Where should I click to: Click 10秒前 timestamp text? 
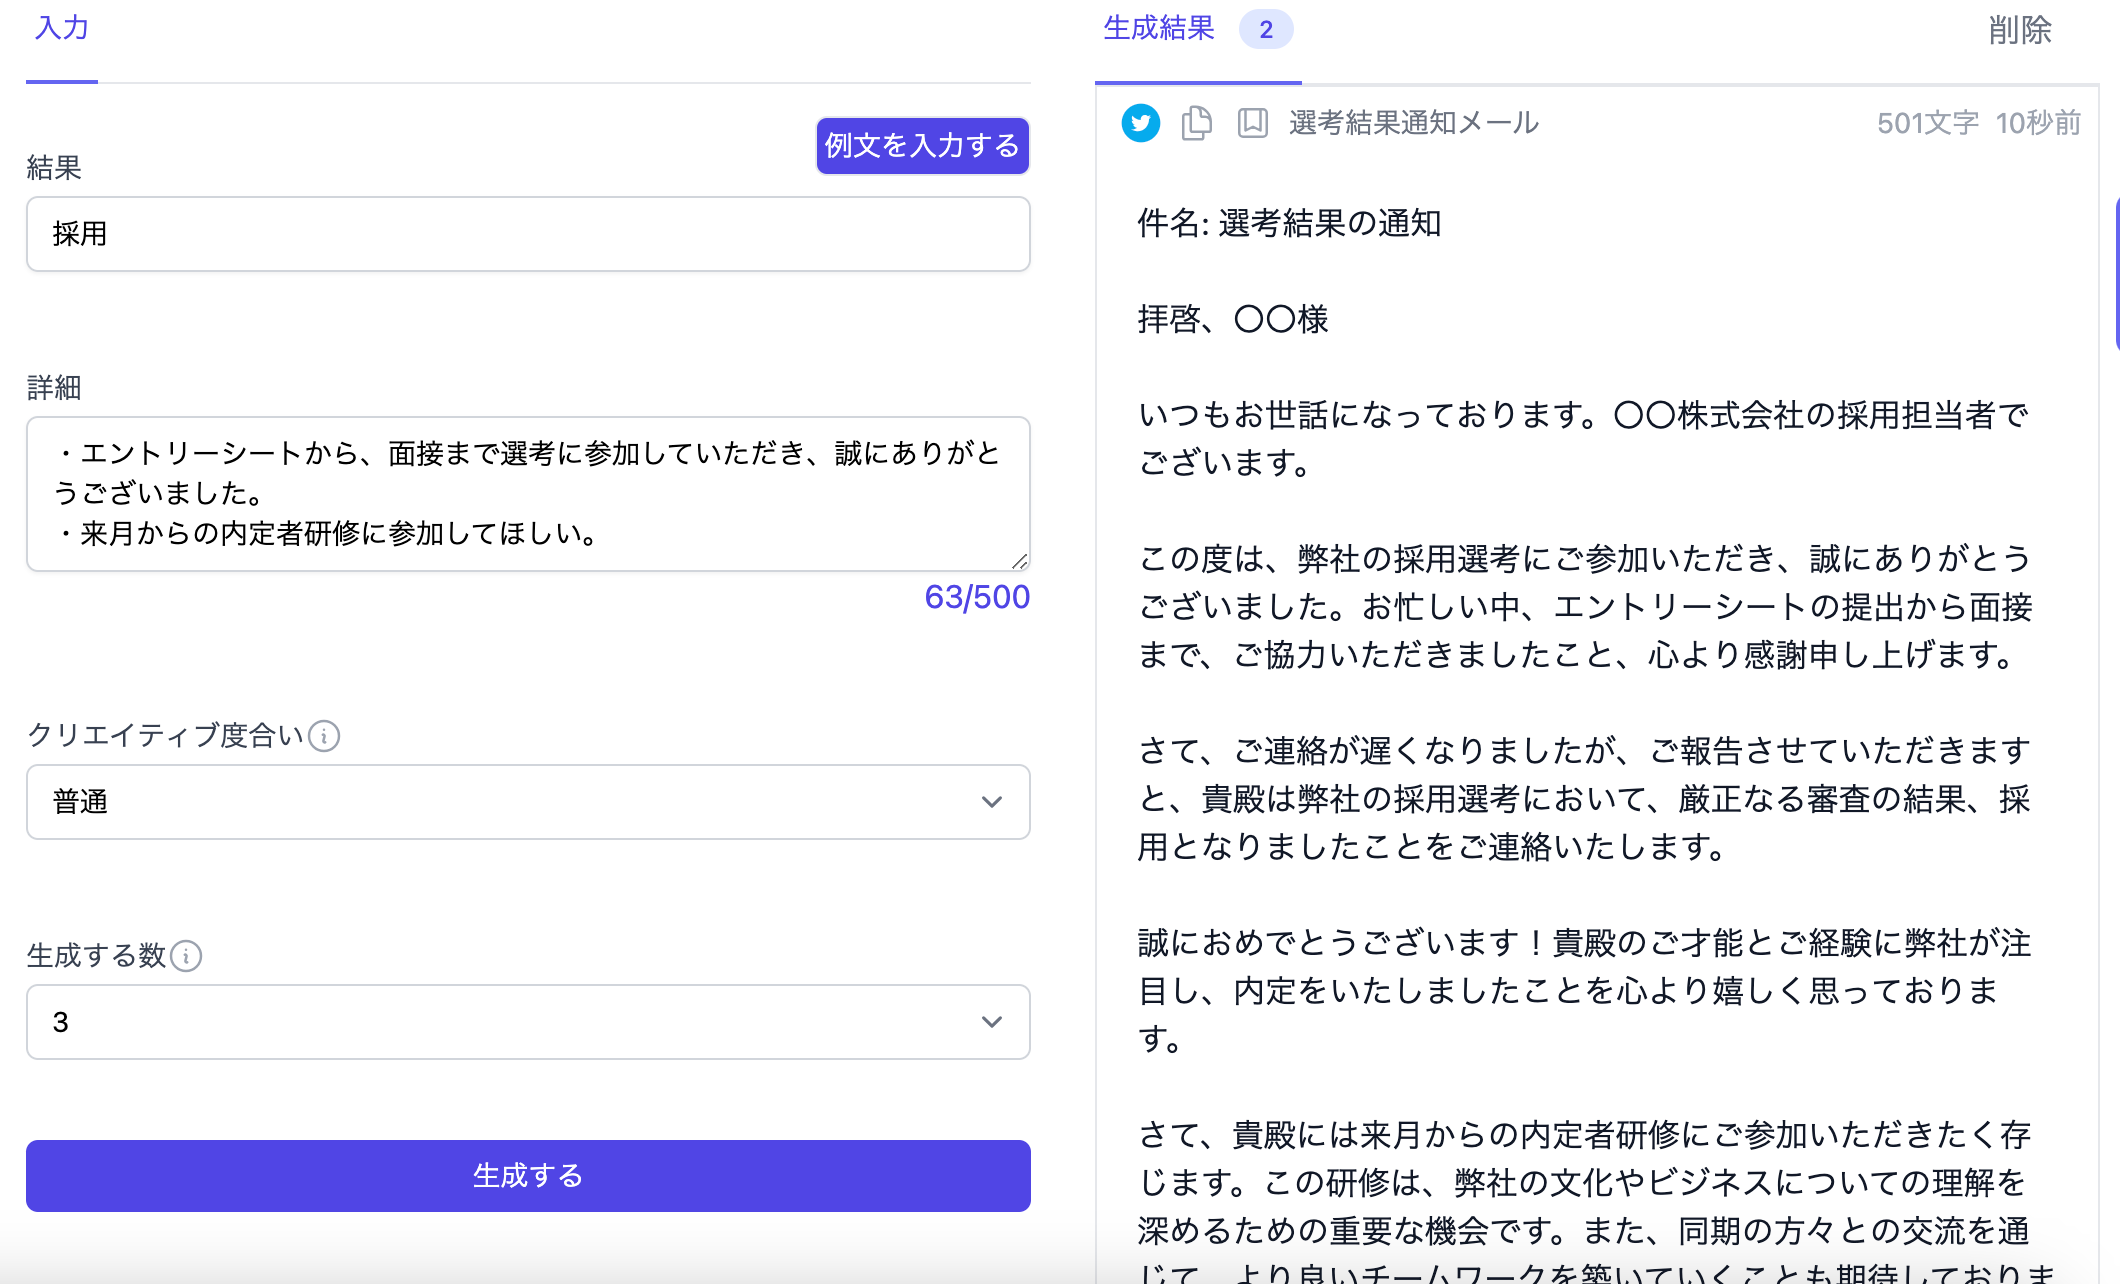click(2038, 123)
